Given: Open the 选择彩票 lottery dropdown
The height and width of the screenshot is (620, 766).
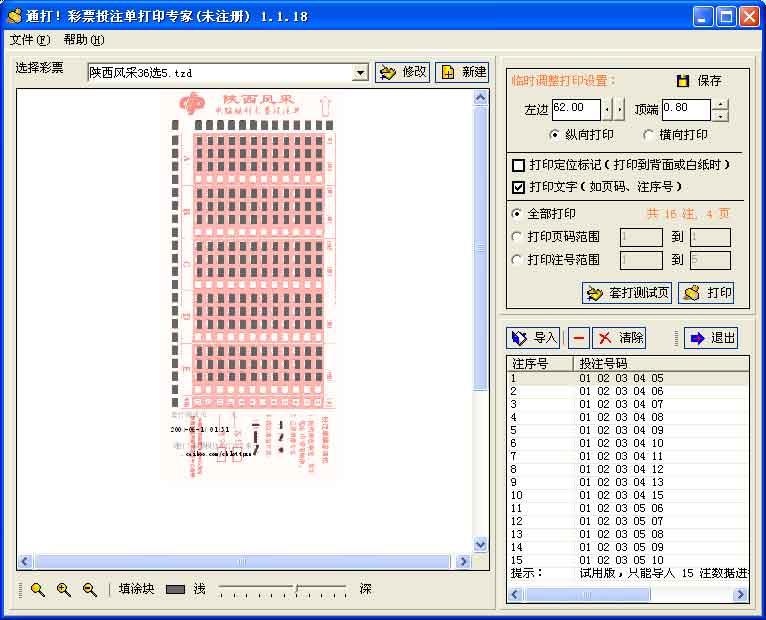Looking at the screenshot, I should point(360,73).
